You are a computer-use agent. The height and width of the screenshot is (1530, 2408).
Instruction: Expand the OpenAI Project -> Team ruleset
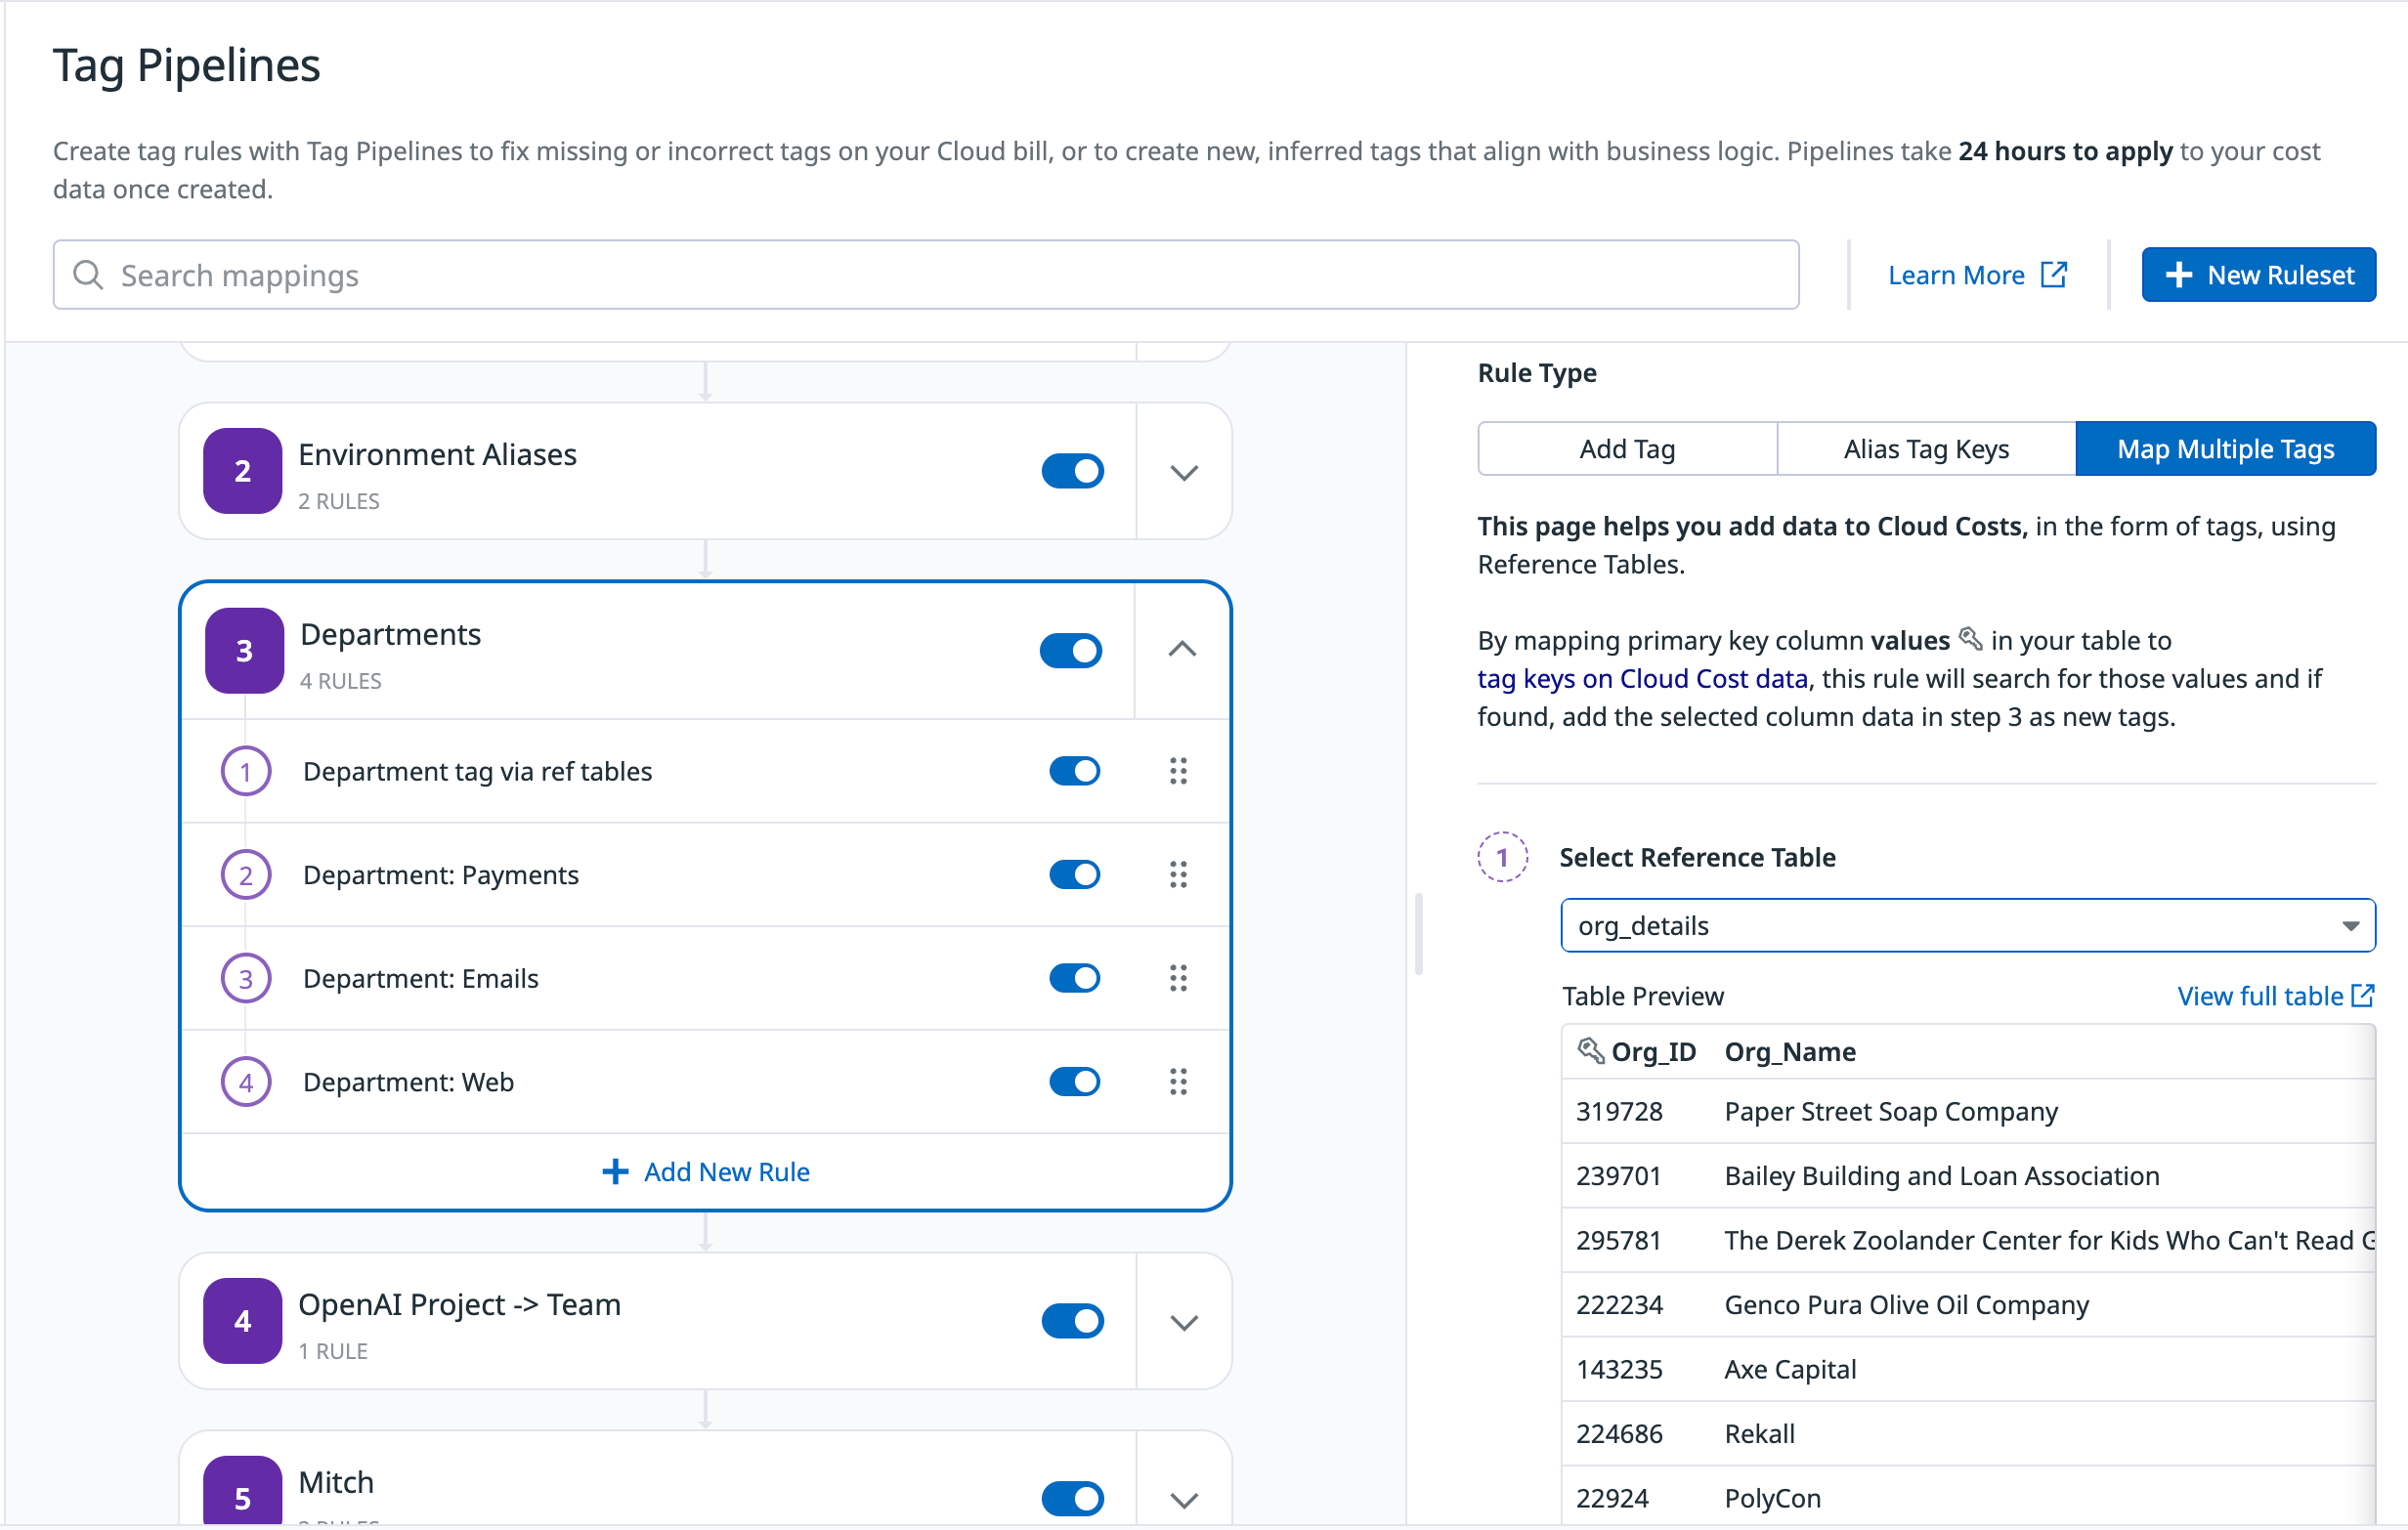(1184, 1322)
